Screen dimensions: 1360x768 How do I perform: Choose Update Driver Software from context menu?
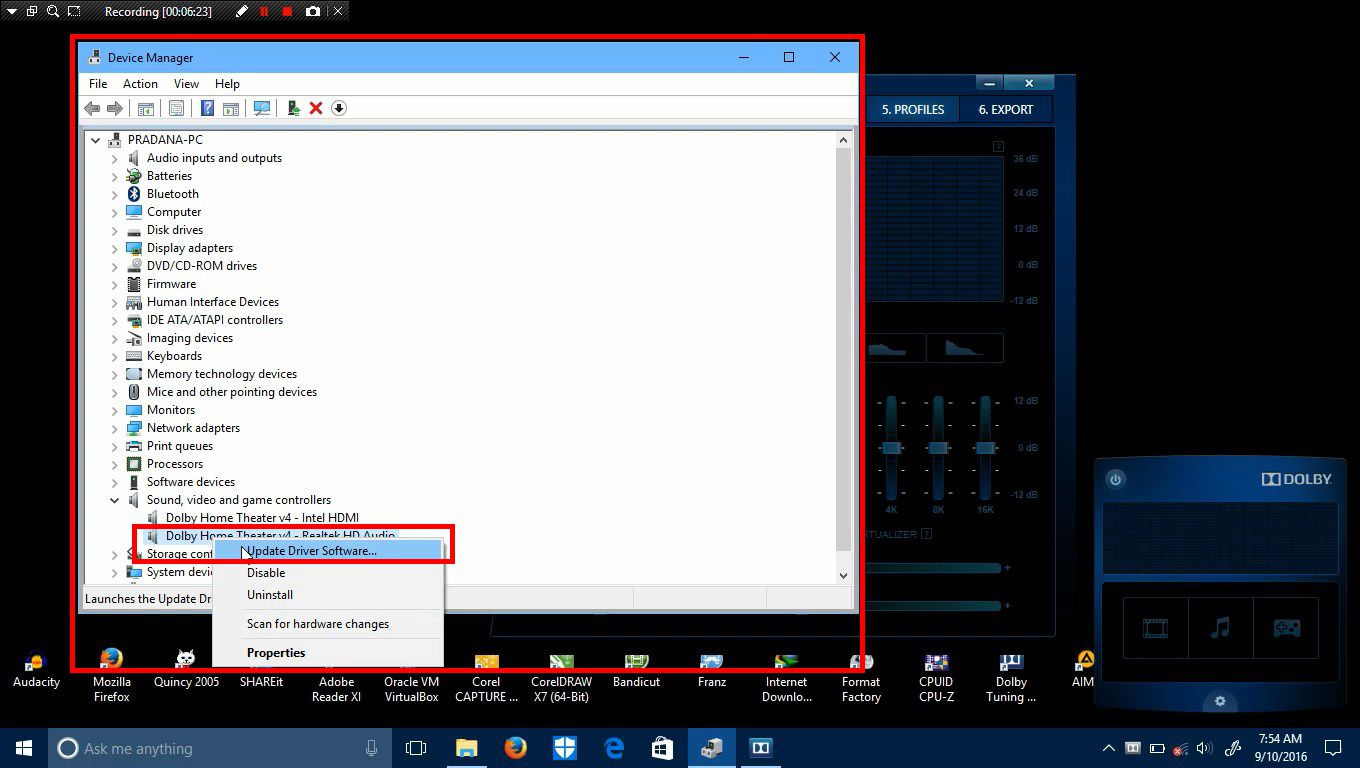[x=328, y=550]
